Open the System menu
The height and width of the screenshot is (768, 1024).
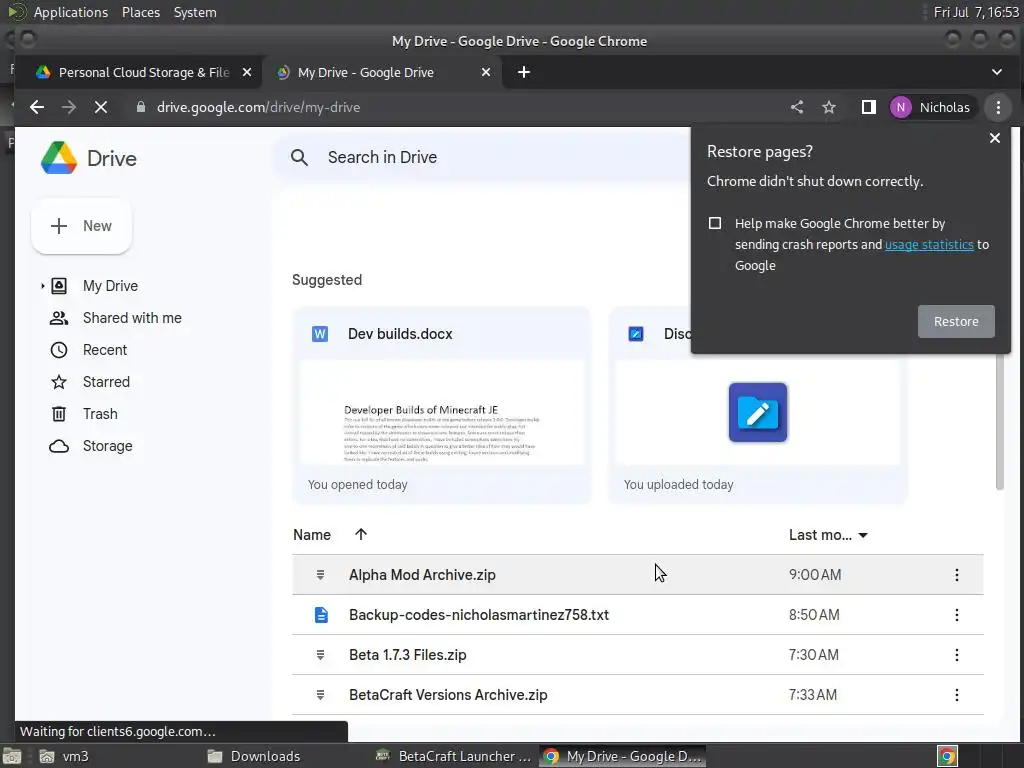coord(195,12)
